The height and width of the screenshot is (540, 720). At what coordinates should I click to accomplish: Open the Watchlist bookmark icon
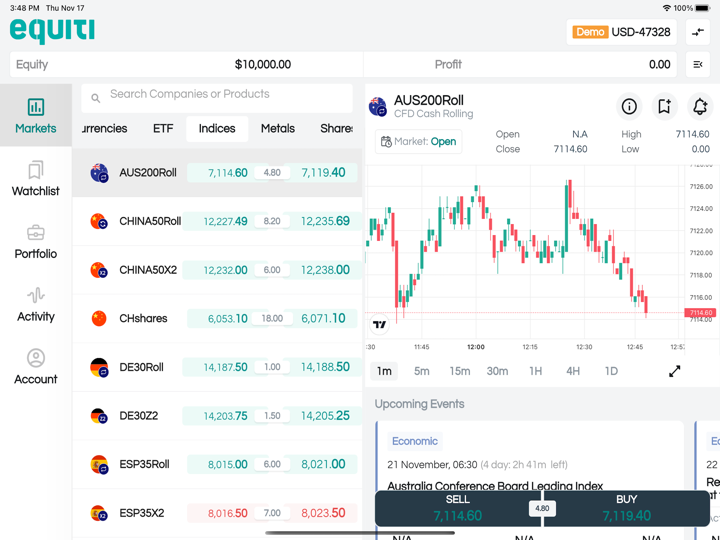pyautogui.click(x=36, y=171)
